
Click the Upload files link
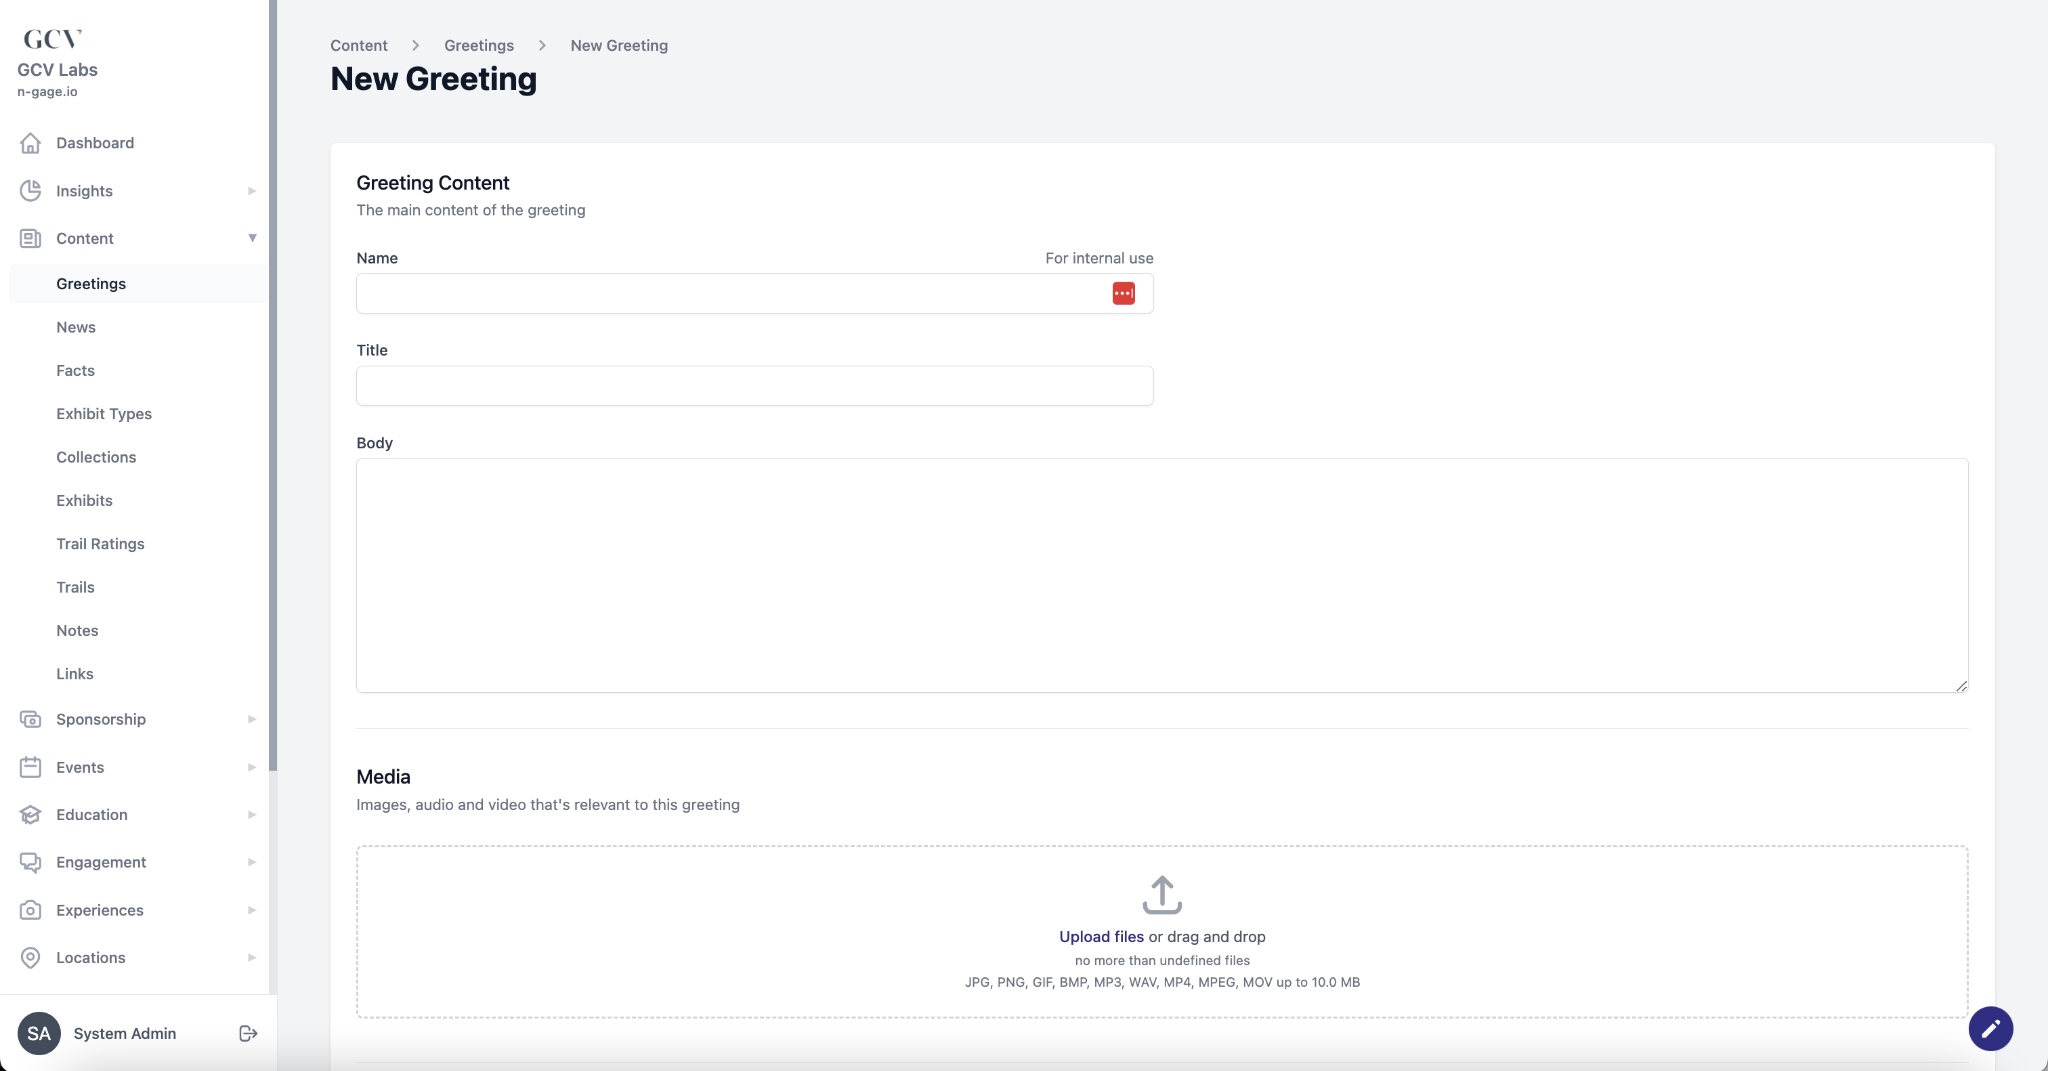click(1101, 937)
